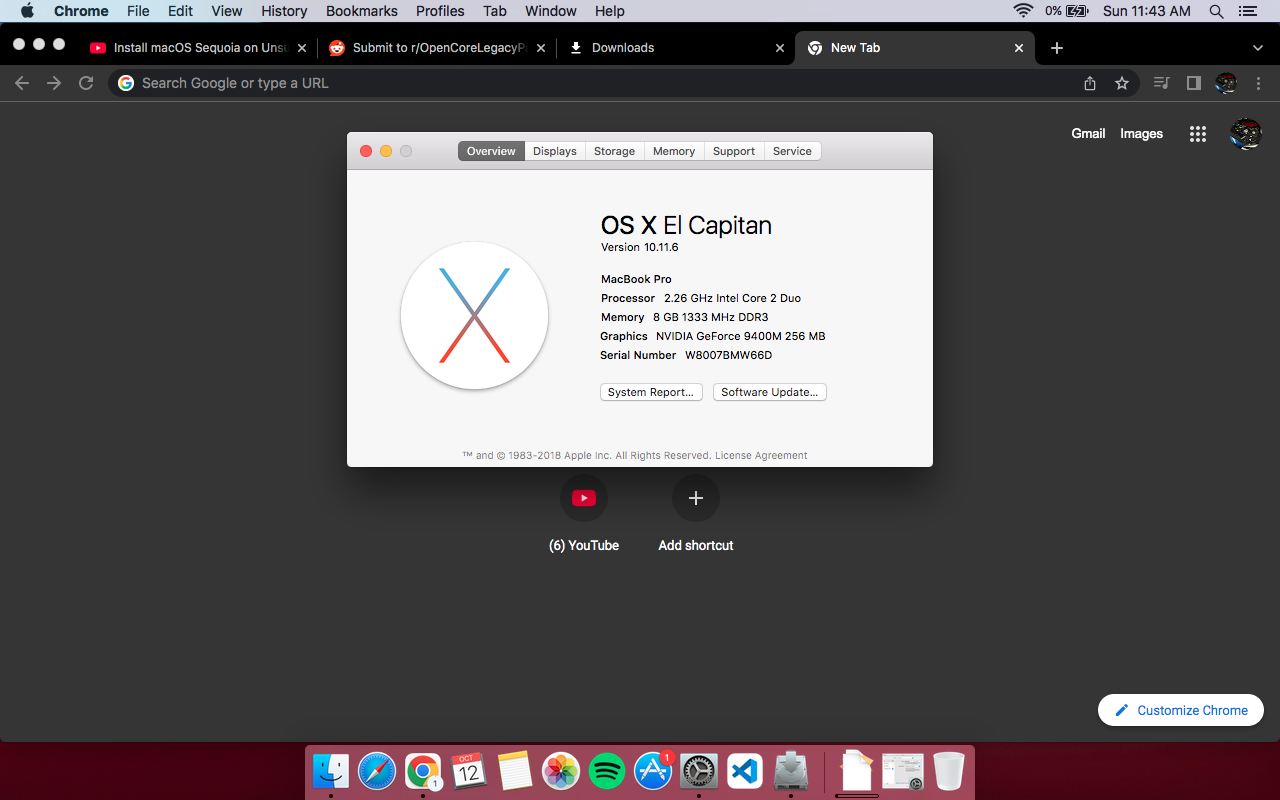Image resolution: width=1280 pixels, height=800 pixels.
Task: Click the Chrome profile avatar in toolbar
Action: click(x=1226, y=83)
